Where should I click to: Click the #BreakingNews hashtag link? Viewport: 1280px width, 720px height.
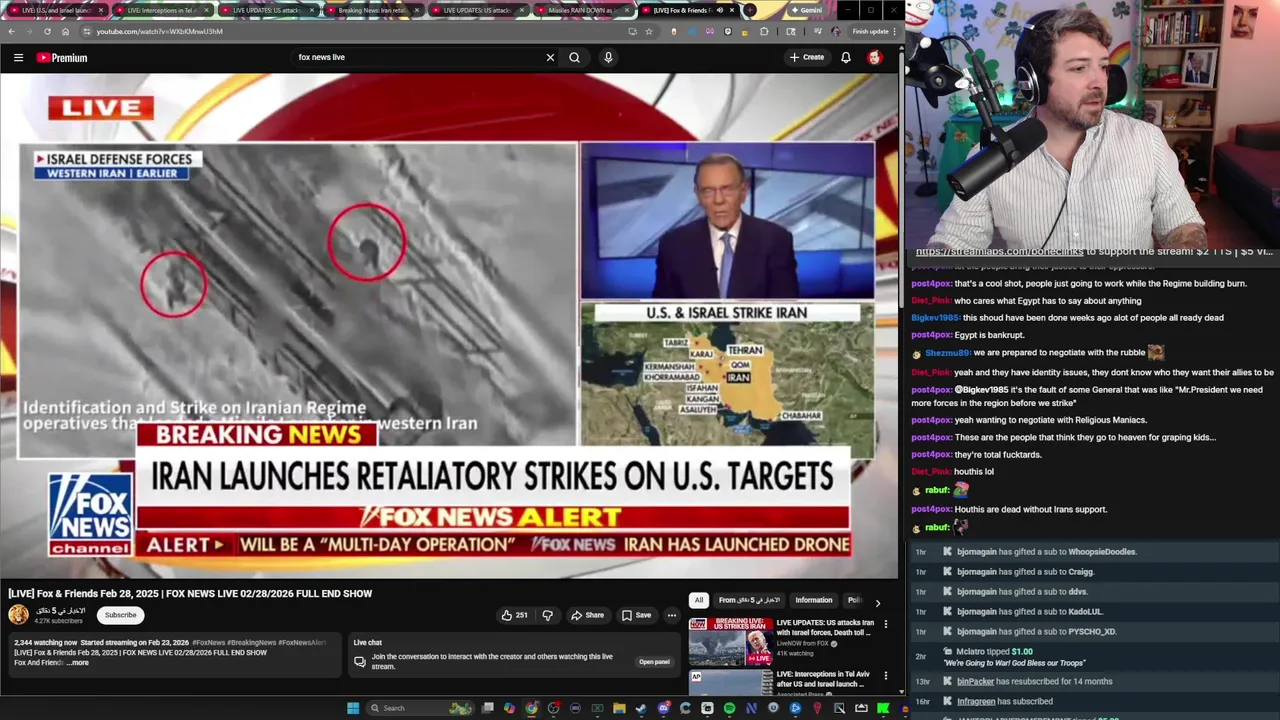[x=252, y=642]
